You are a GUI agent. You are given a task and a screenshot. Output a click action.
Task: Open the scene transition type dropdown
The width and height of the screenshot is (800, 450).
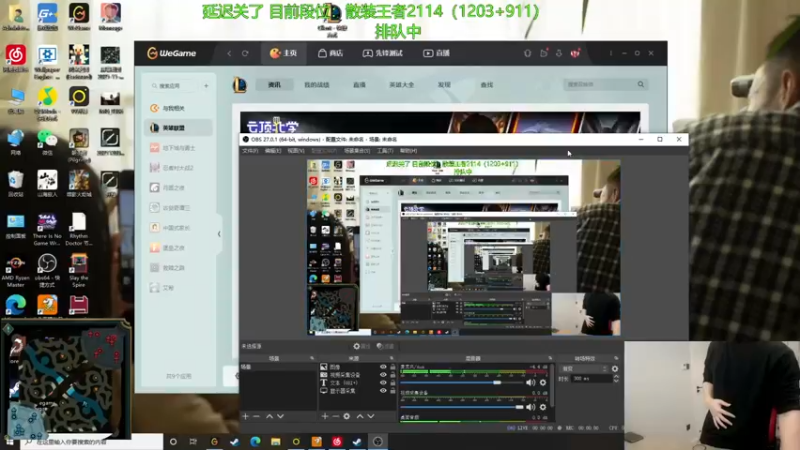(x=584, y=368)
